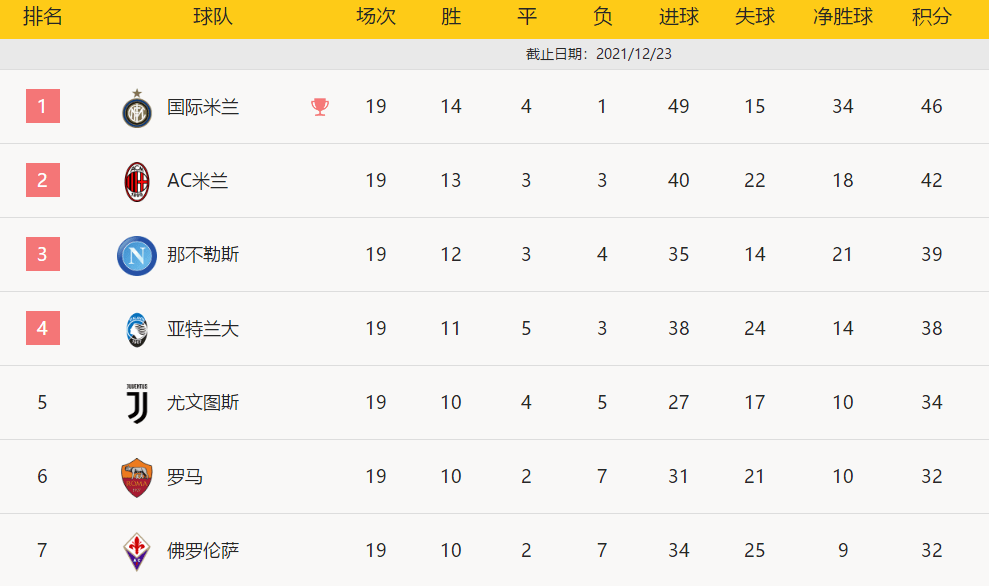
Task: Click the AC Milan club crest
Action: (x=137, y=181)
